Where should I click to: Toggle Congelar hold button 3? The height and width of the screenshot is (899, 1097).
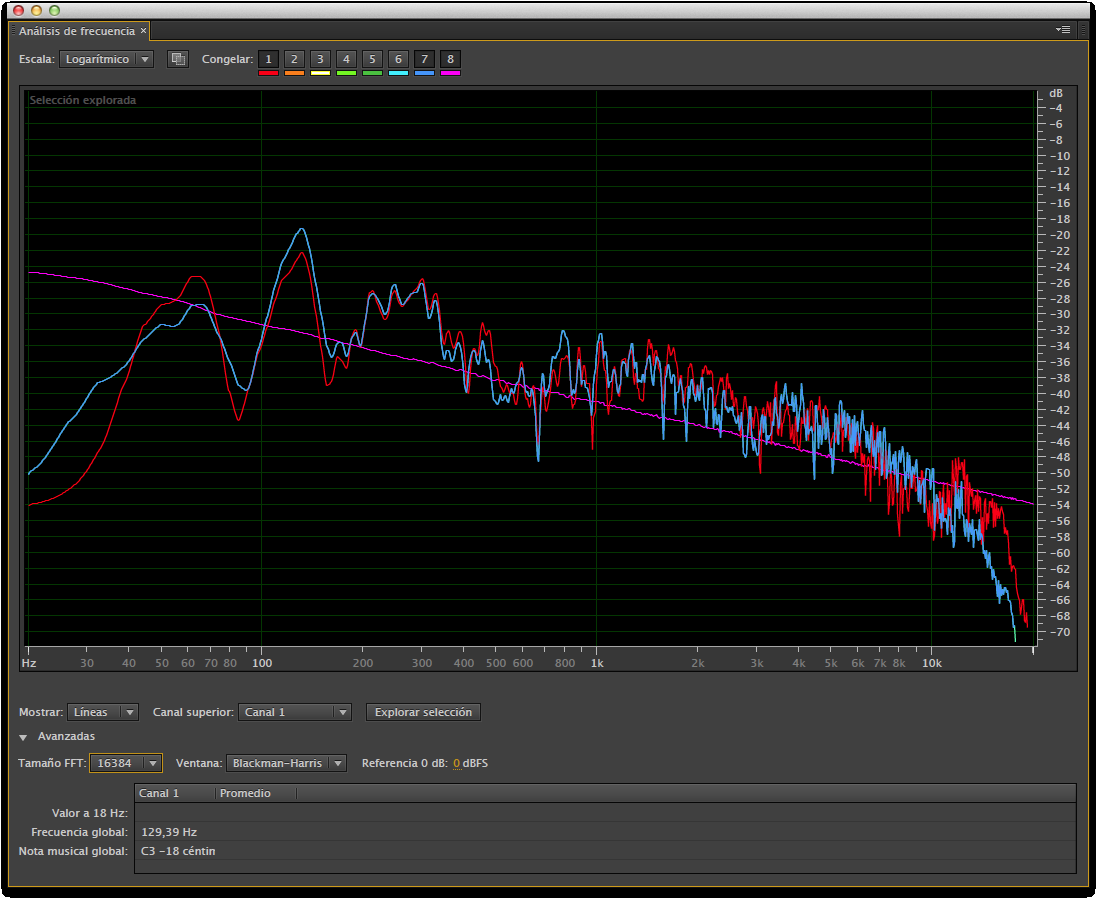click(x=320, y=59)
